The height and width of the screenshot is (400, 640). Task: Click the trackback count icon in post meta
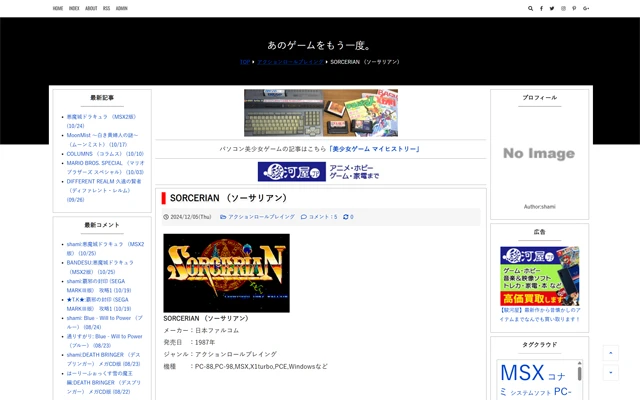coord(349,217)
